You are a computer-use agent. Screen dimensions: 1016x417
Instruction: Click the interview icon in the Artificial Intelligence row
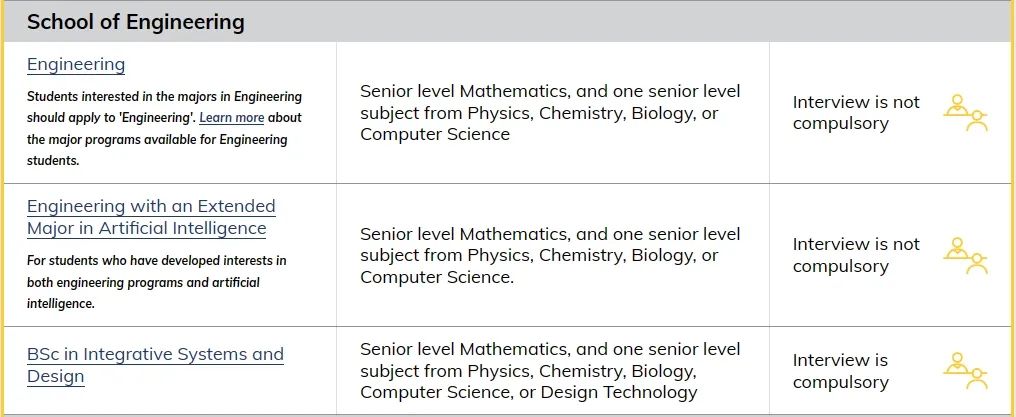pos(965,255)
